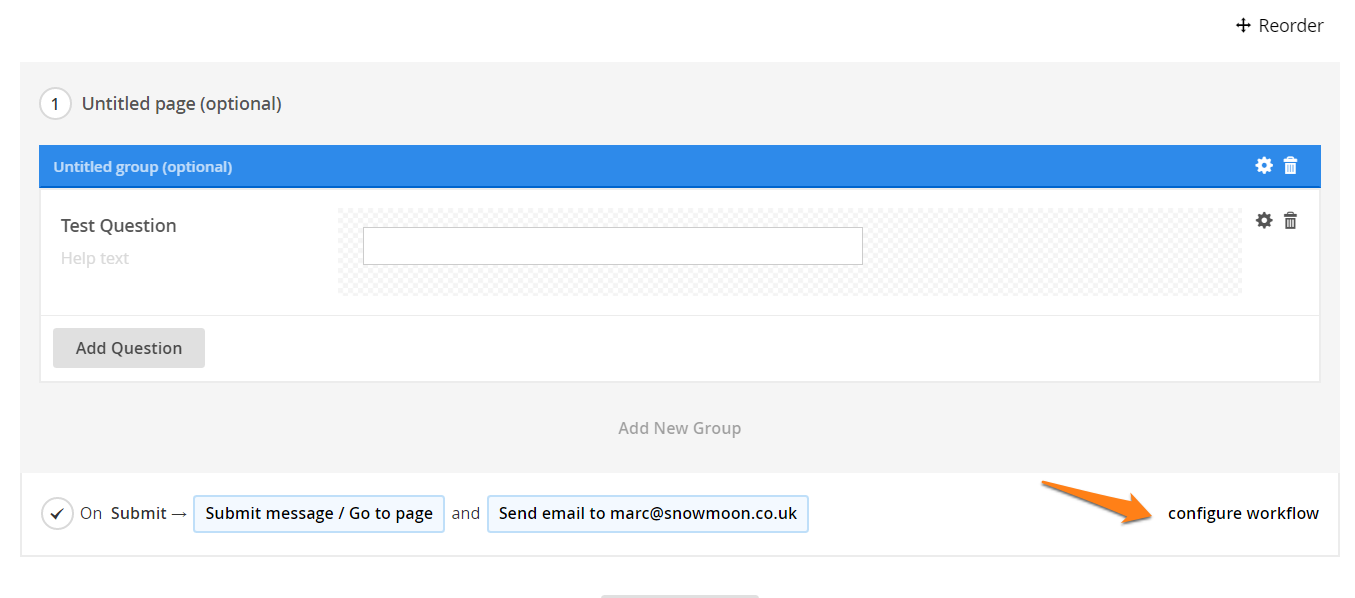Viewport: 1355px width, 598px height.
Task: Click the Test Question answer text field
Action: pos(612,246)
